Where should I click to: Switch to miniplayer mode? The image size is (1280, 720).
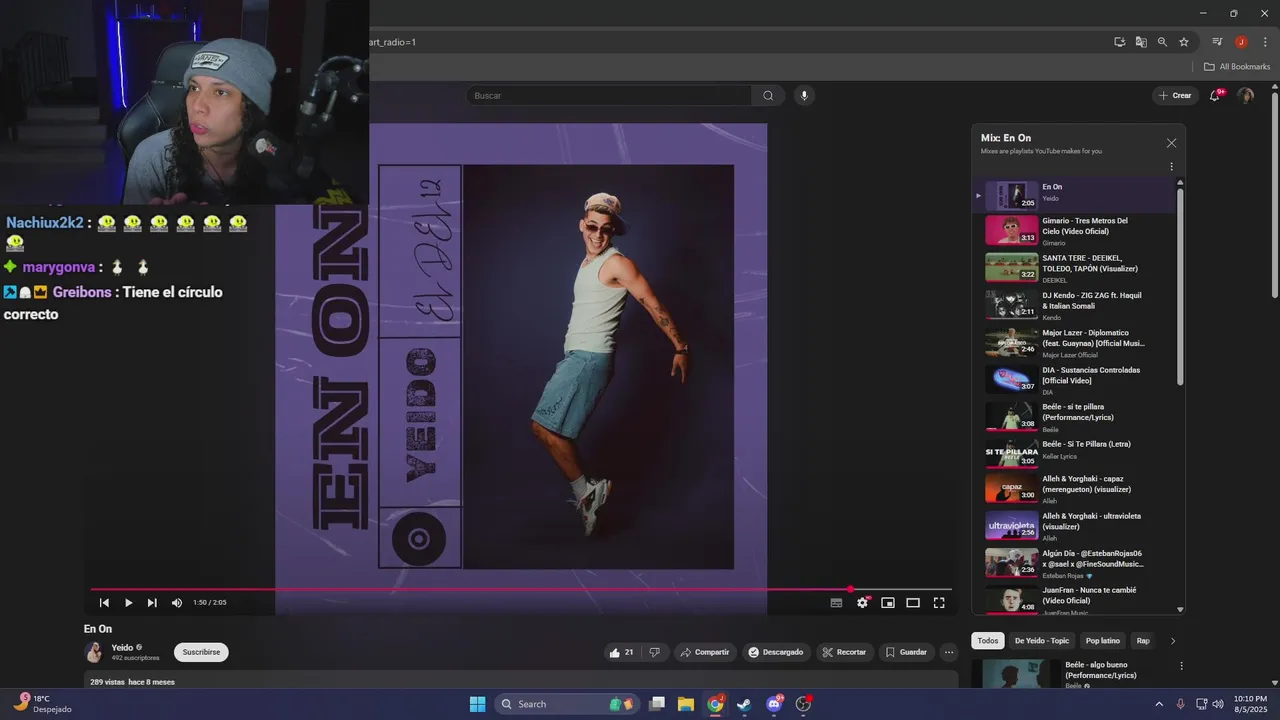[x=887, y=603]
